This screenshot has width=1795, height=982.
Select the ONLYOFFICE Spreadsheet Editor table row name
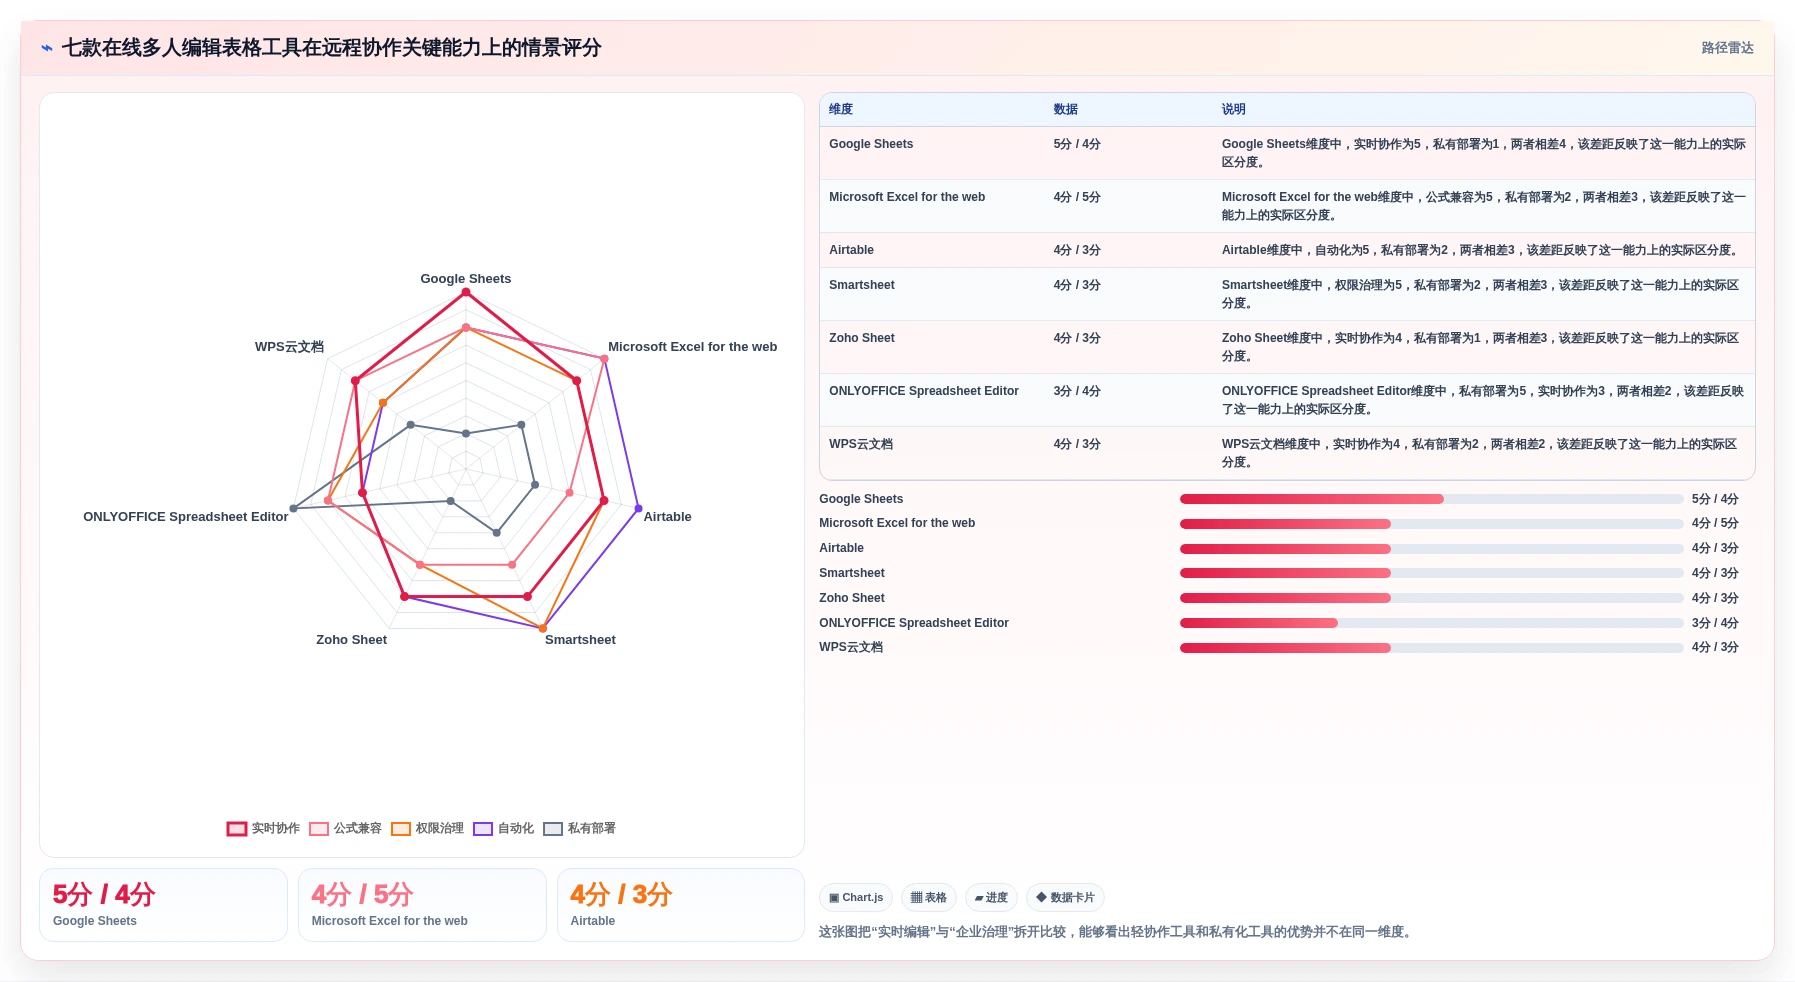[x=924, y=391]
